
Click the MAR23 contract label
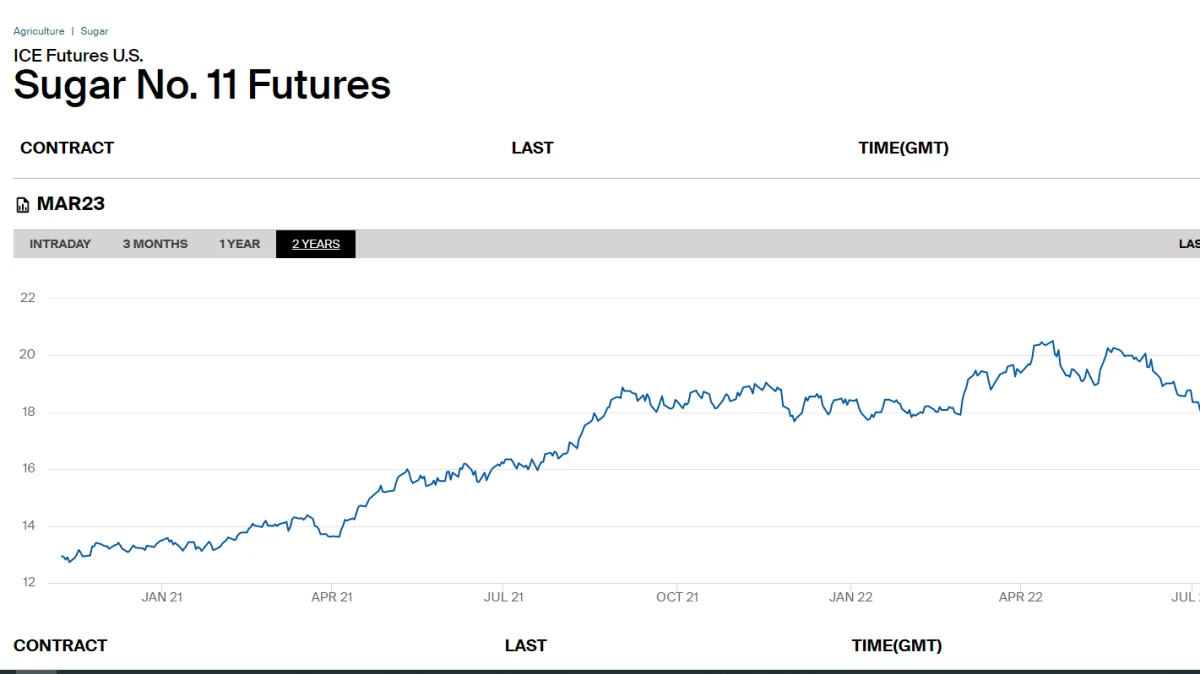(71, 204)
